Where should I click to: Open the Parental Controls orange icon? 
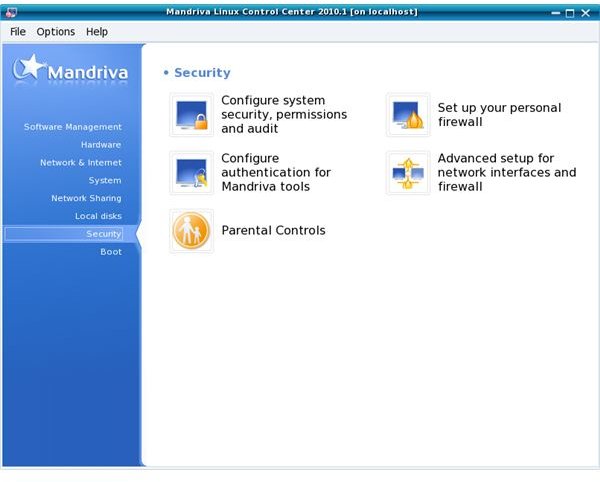pos(191,231)
